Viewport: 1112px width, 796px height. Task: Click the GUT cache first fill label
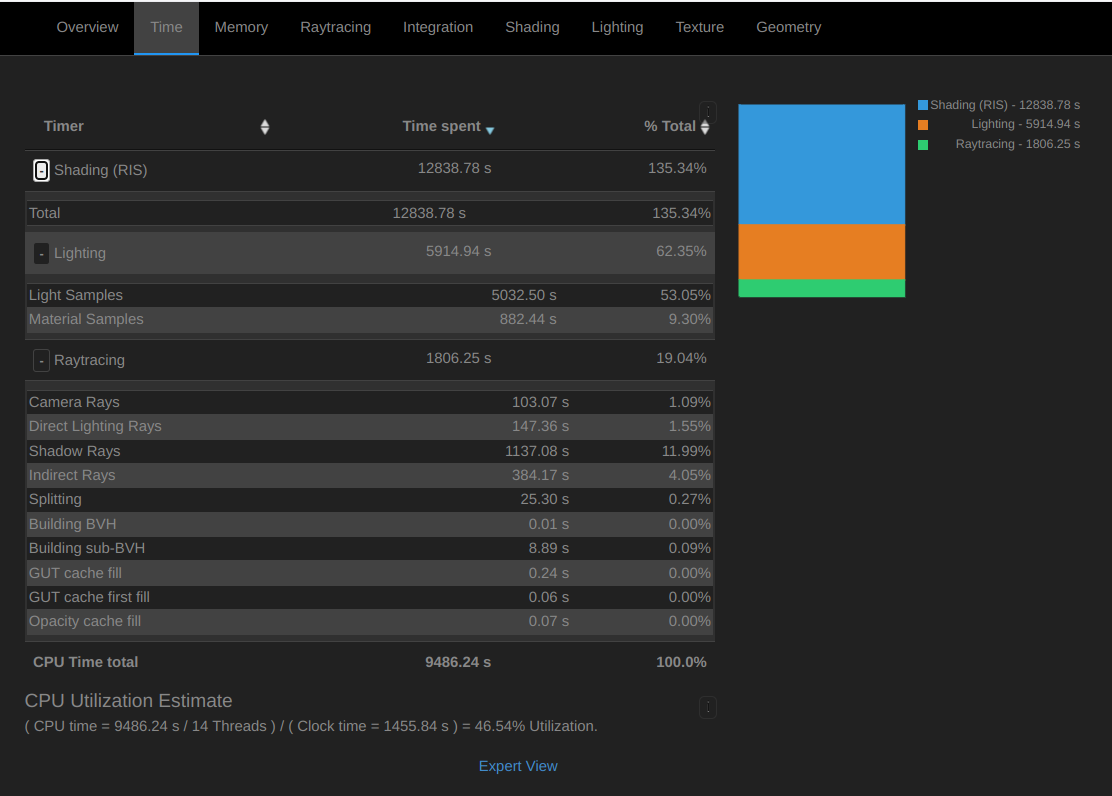coord(89,597)
